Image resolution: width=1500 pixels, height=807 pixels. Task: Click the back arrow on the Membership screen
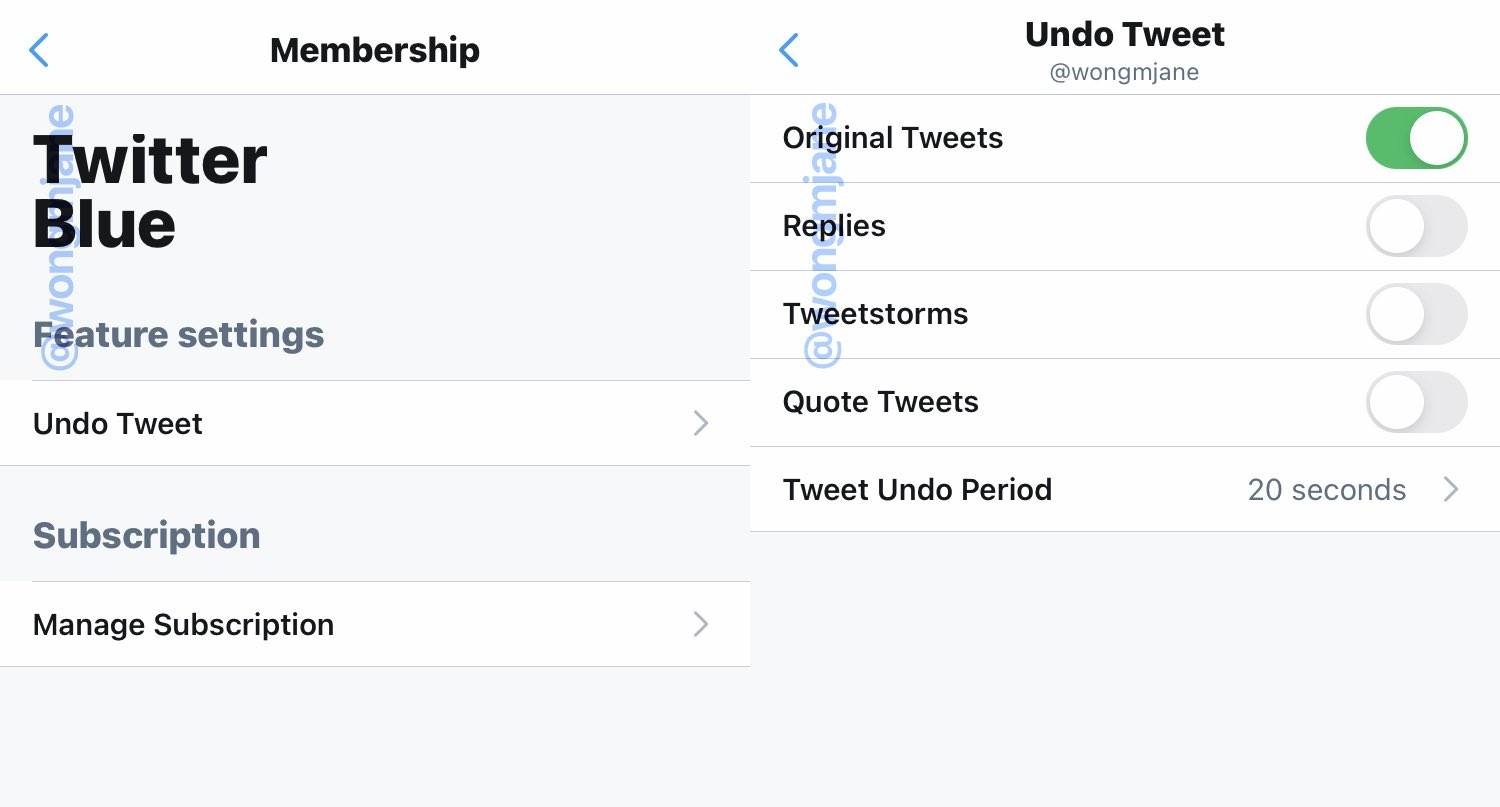point(39,50)
